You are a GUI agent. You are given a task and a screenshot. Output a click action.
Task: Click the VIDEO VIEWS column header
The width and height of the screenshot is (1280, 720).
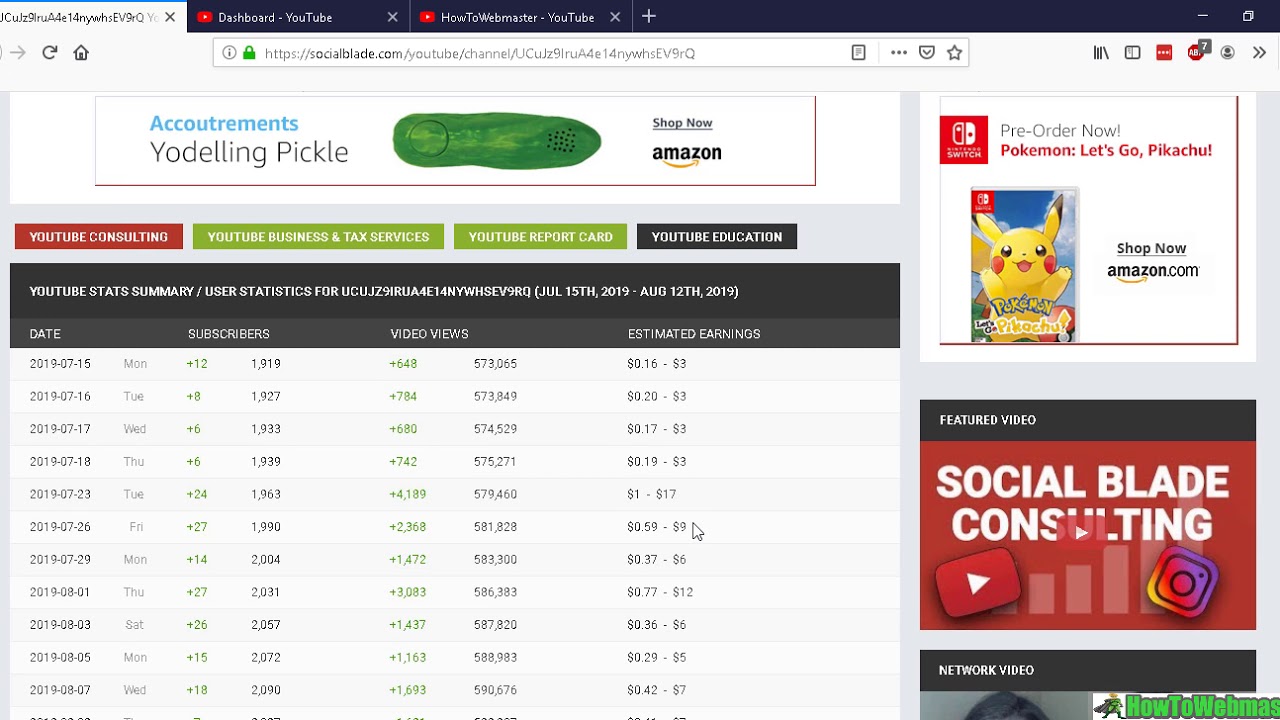[x=429, y=334]
